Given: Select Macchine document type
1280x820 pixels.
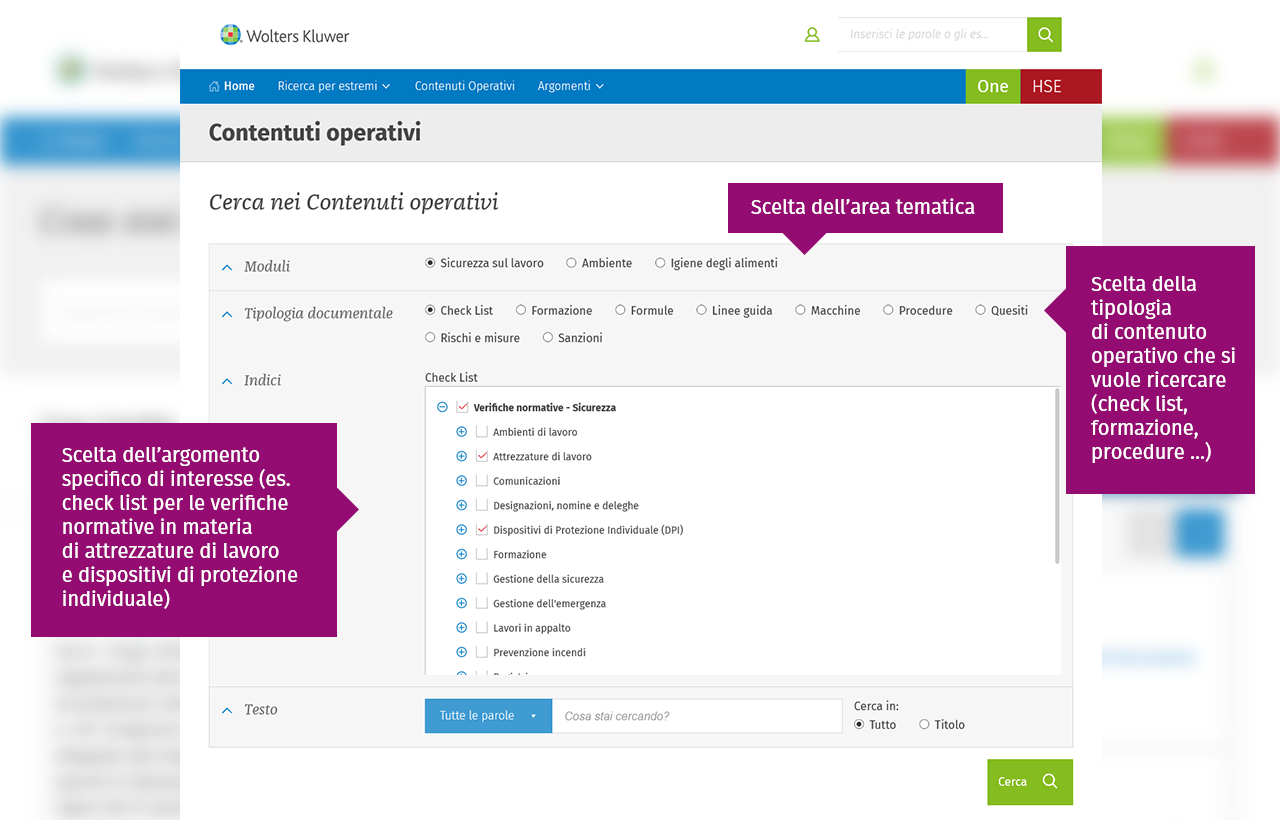Looking at the screenshot, I should pos(800,310).
